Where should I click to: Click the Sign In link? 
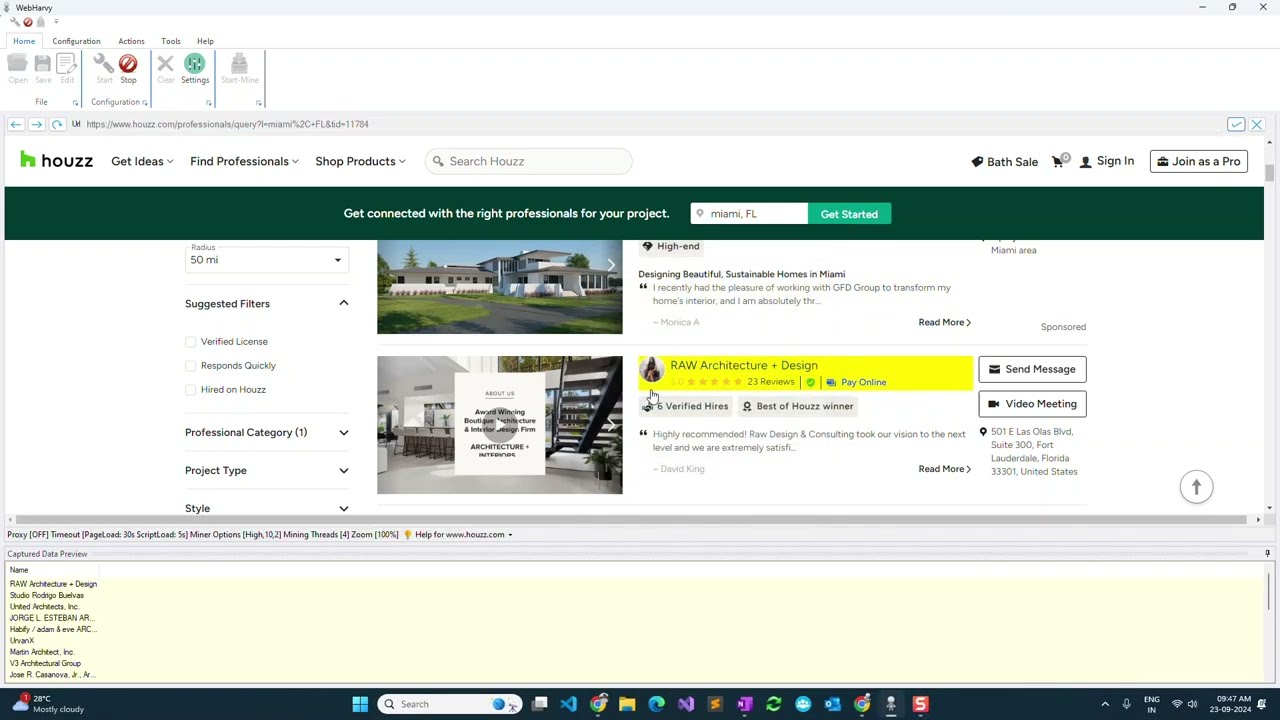[x=1107, y=161]
